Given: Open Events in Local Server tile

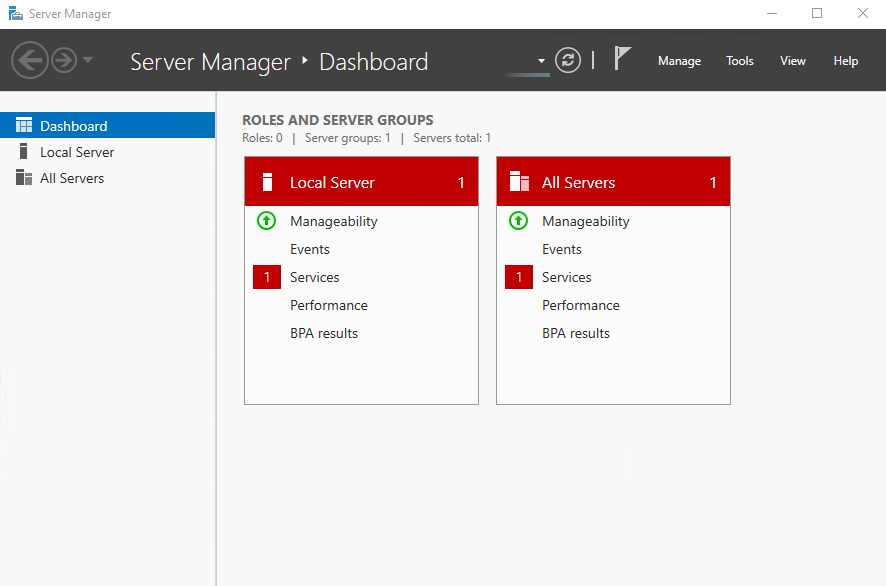Looking at the screenshot, I should pyautogui.click(x=310, y=249).
